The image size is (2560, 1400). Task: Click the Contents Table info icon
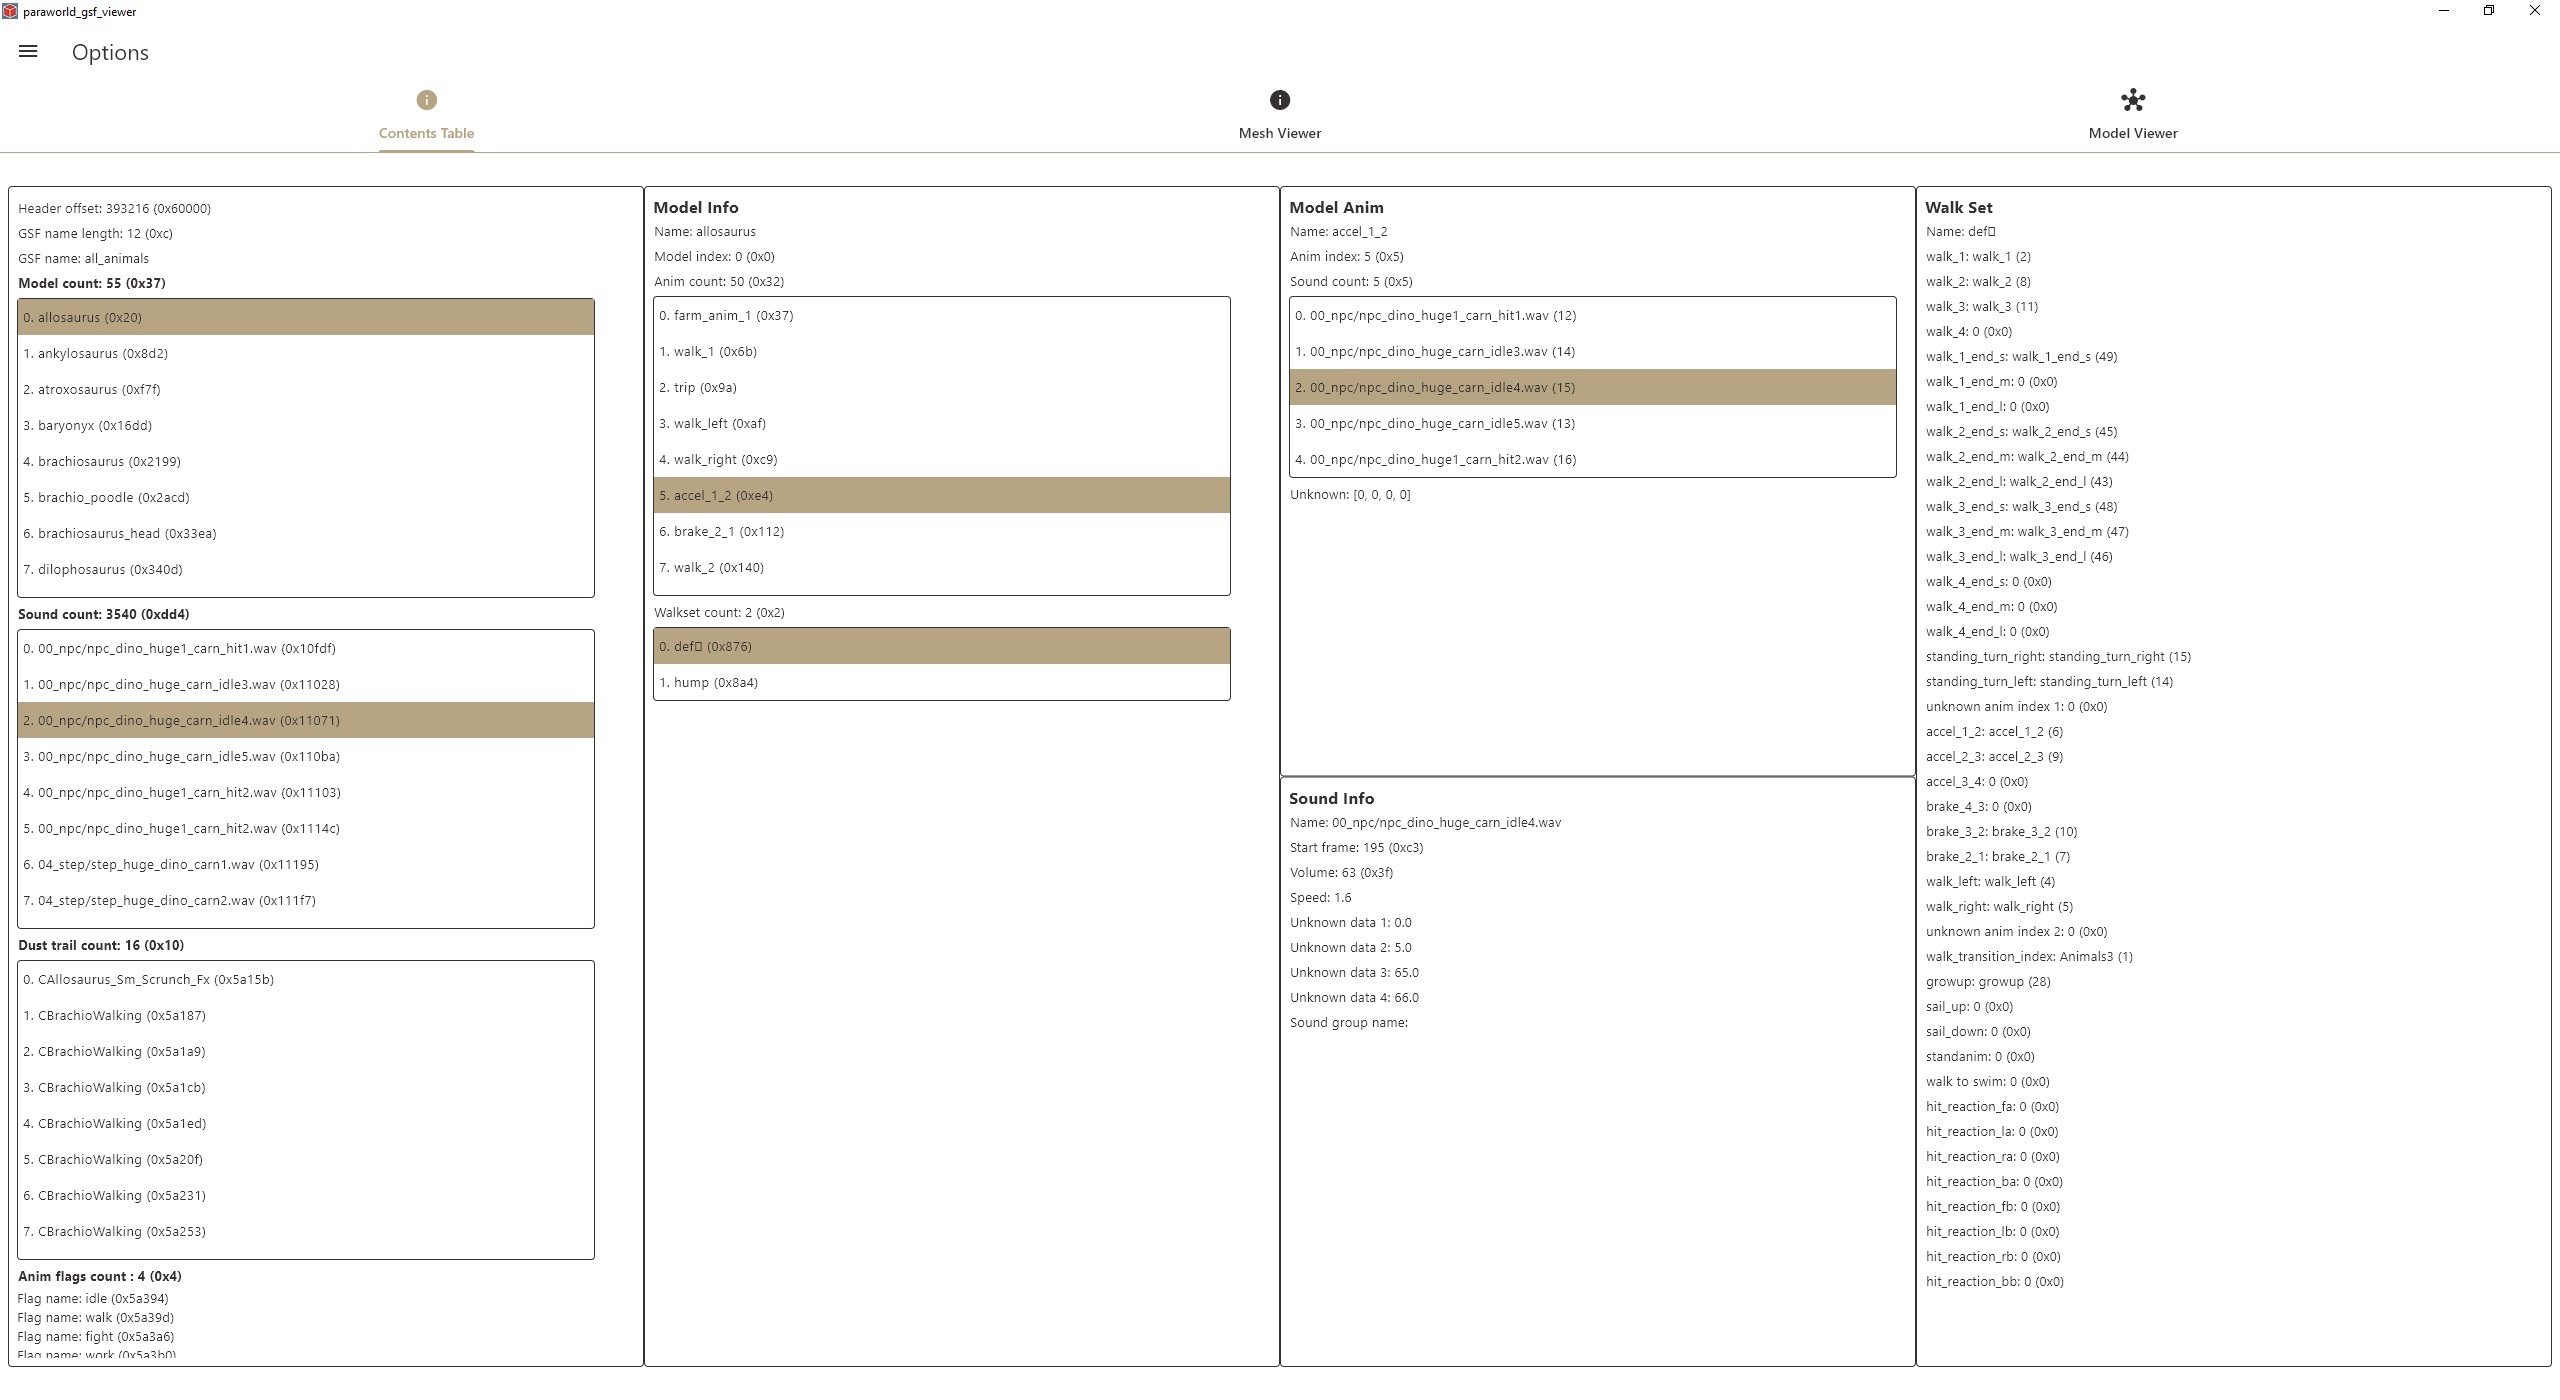(426, 100)
